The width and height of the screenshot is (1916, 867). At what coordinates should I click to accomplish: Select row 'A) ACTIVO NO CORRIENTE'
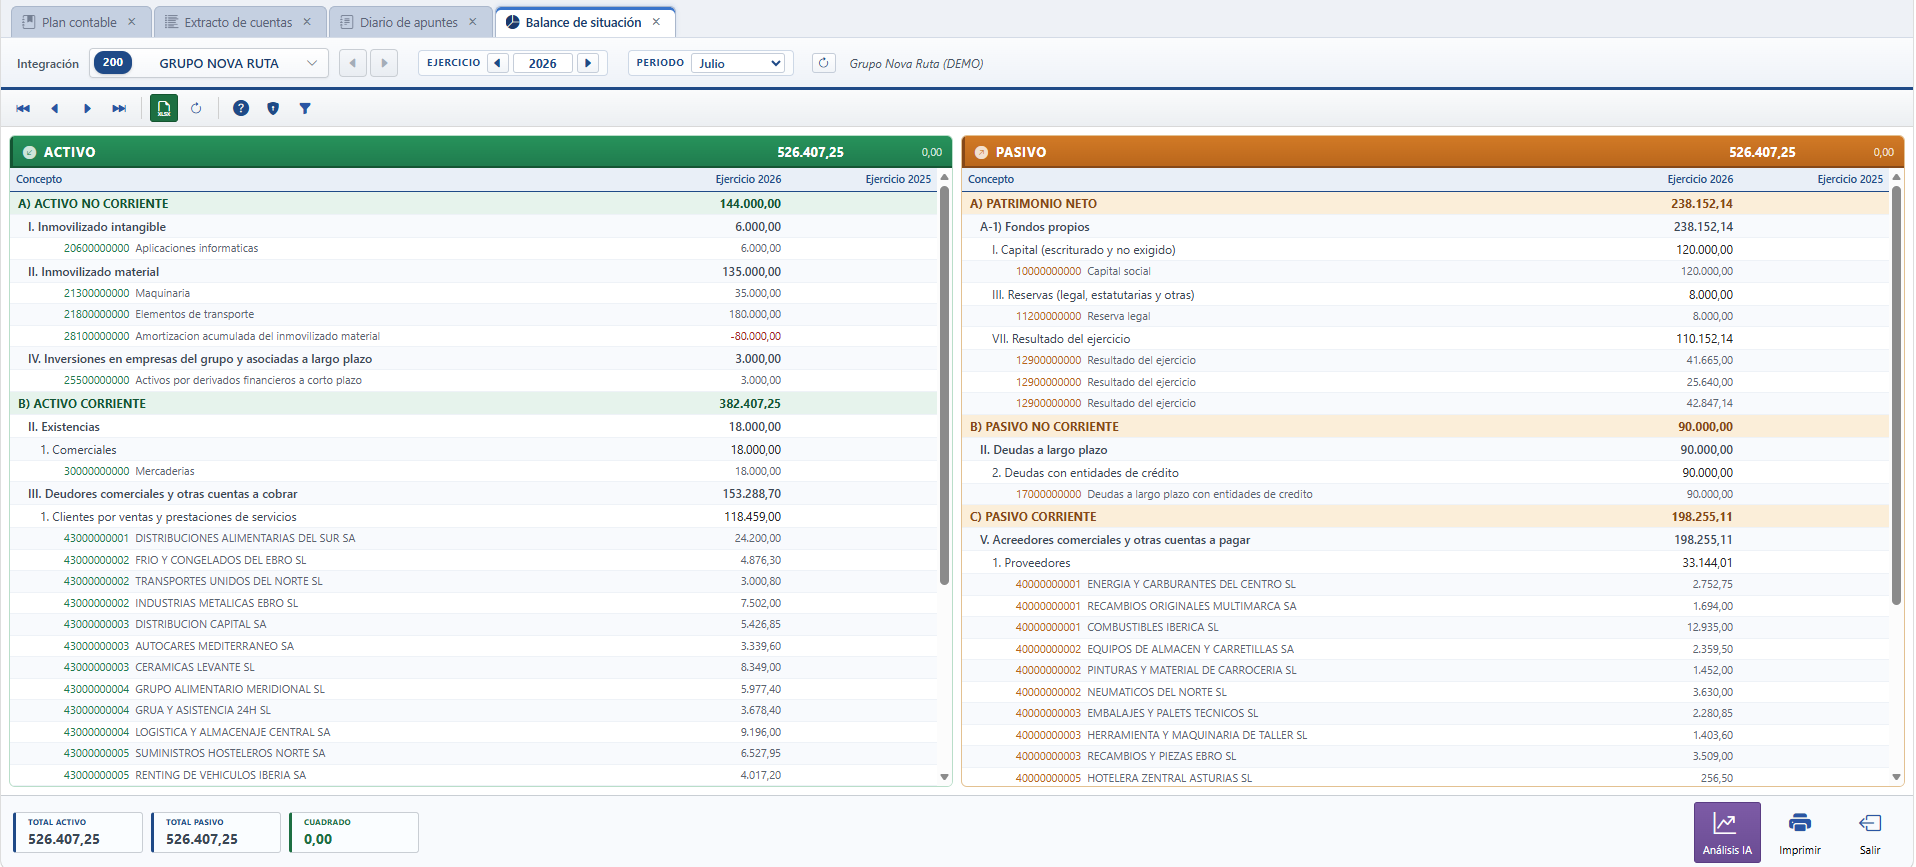(x=474, y=203)
